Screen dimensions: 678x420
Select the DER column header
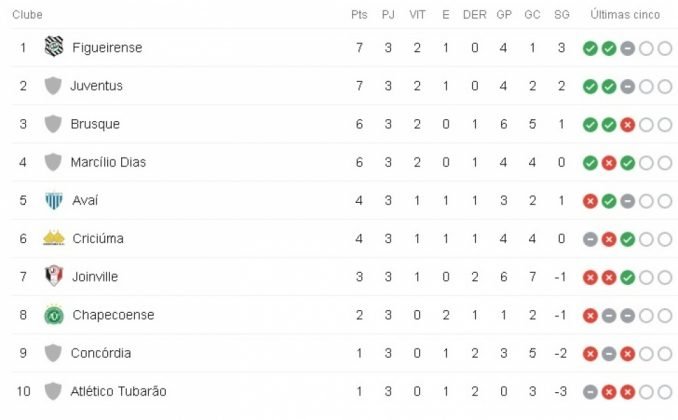474,15
